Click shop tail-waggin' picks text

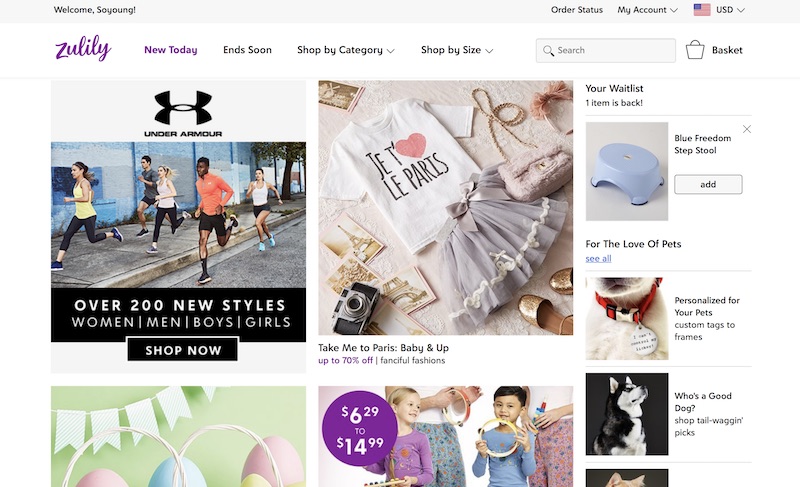pos(709,426)
